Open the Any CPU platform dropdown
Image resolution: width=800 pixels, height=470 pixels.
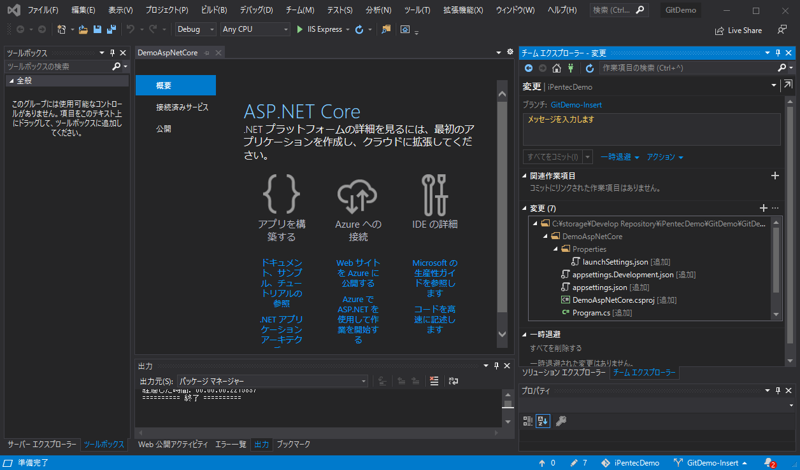tap(255, 30)
